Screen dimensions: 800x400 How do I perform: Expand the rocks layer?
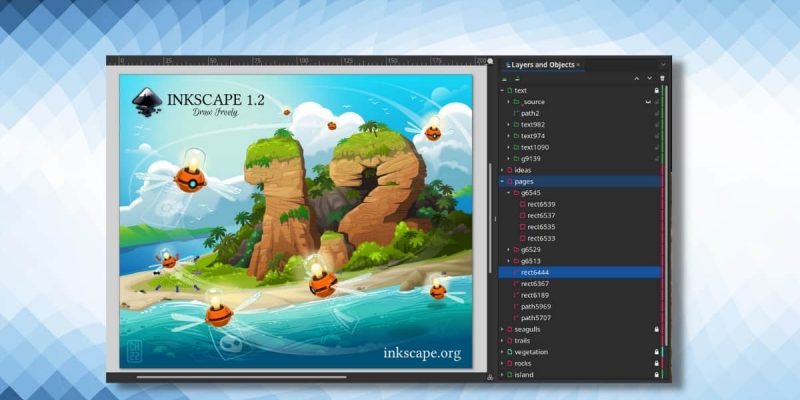(x=502, y=363)
